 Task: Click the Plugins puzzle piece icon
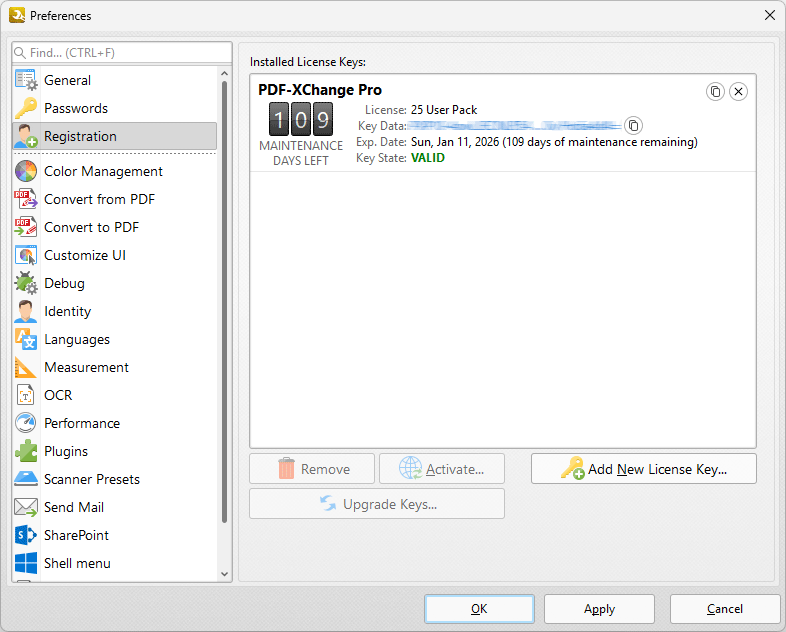(26, 452)
